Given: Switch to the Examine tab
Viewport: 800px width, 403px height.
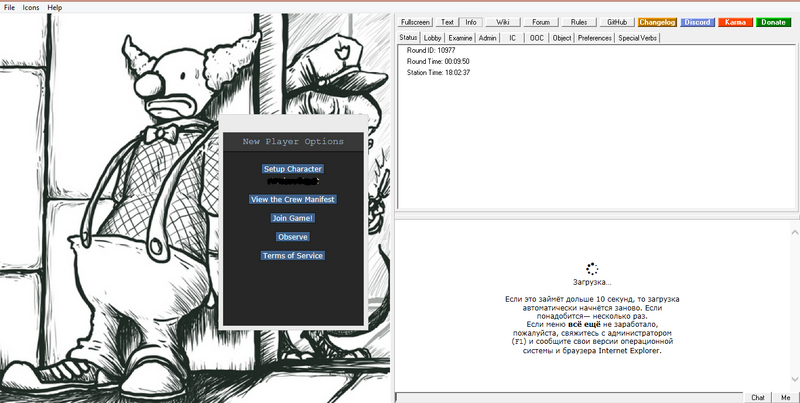Looking at the screenshot, I should click(460, 38).
